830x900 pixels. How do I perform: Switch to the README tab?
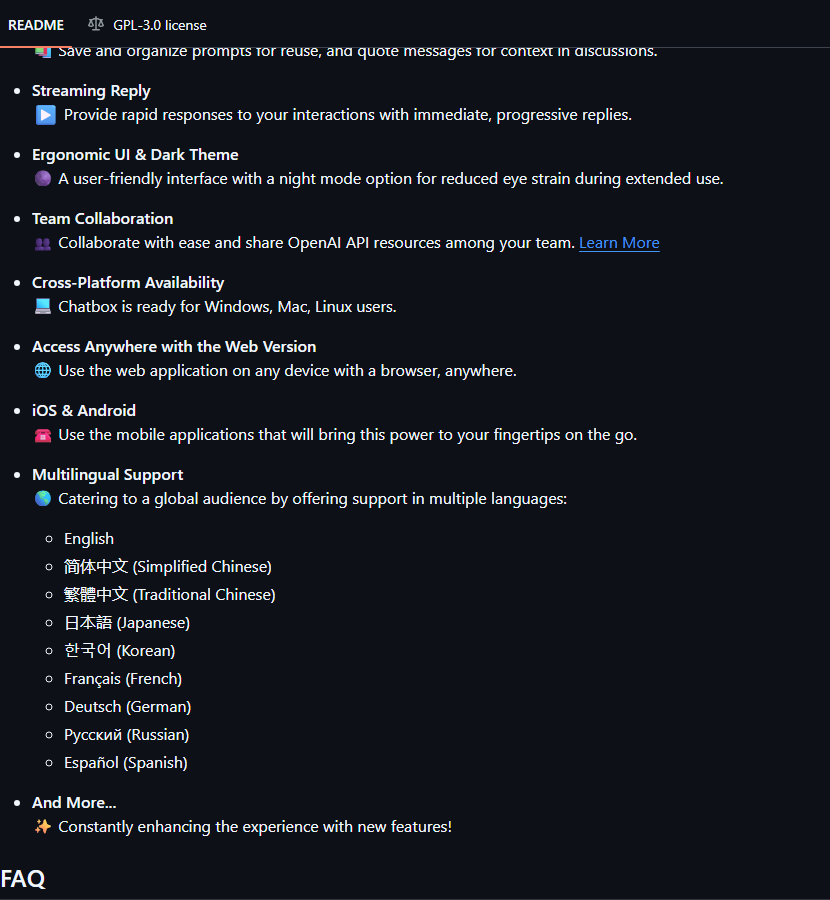[35, 24]
